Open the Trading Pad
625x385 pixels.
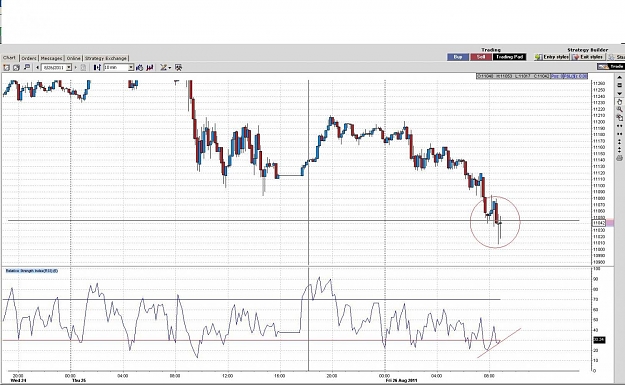(509, 57)
